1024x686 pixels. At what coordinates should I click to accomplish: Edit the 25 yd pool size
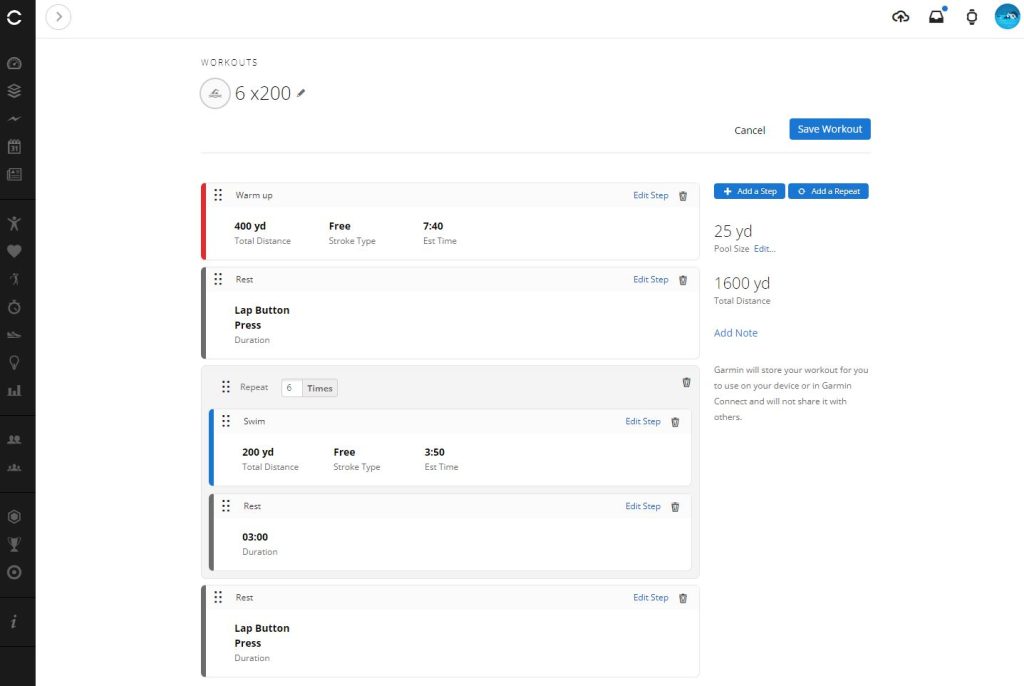point(764,248)
